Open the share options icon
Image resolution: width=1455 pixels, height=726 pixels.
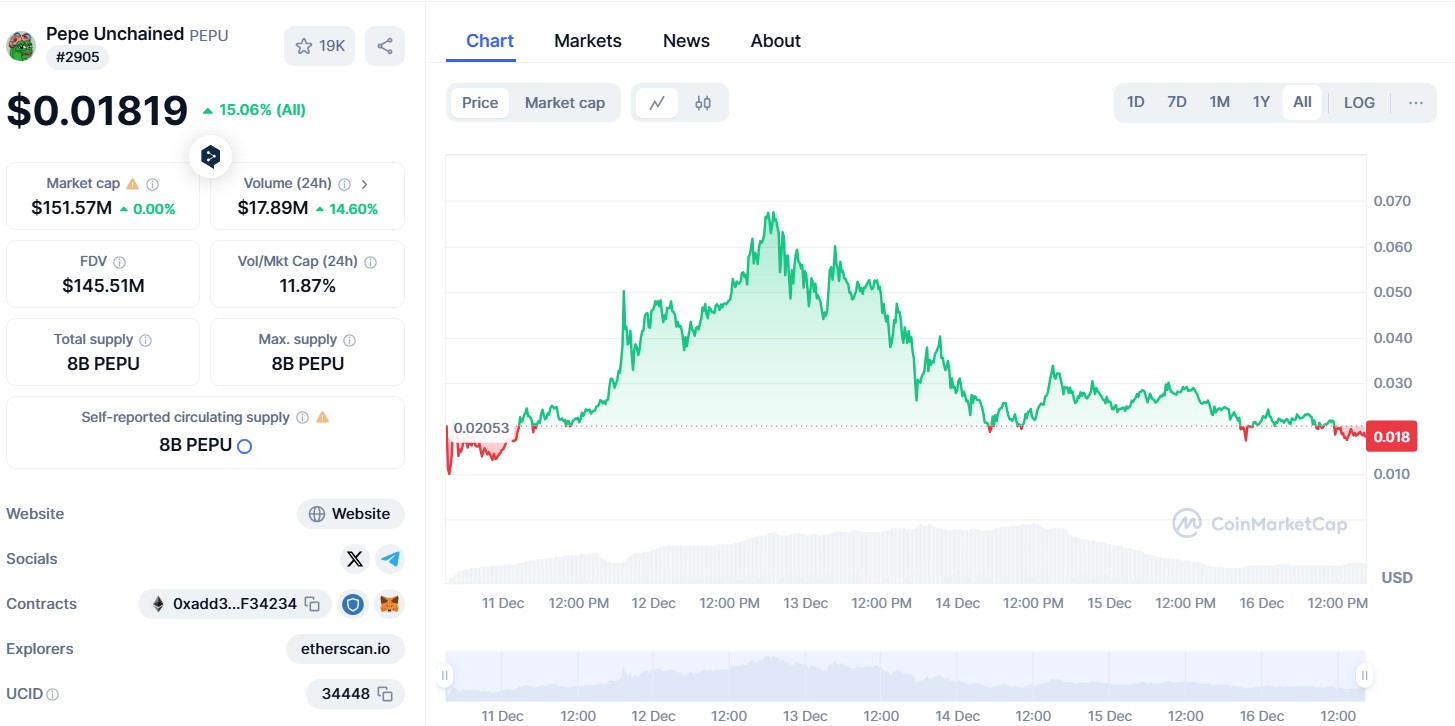[385, 46]
